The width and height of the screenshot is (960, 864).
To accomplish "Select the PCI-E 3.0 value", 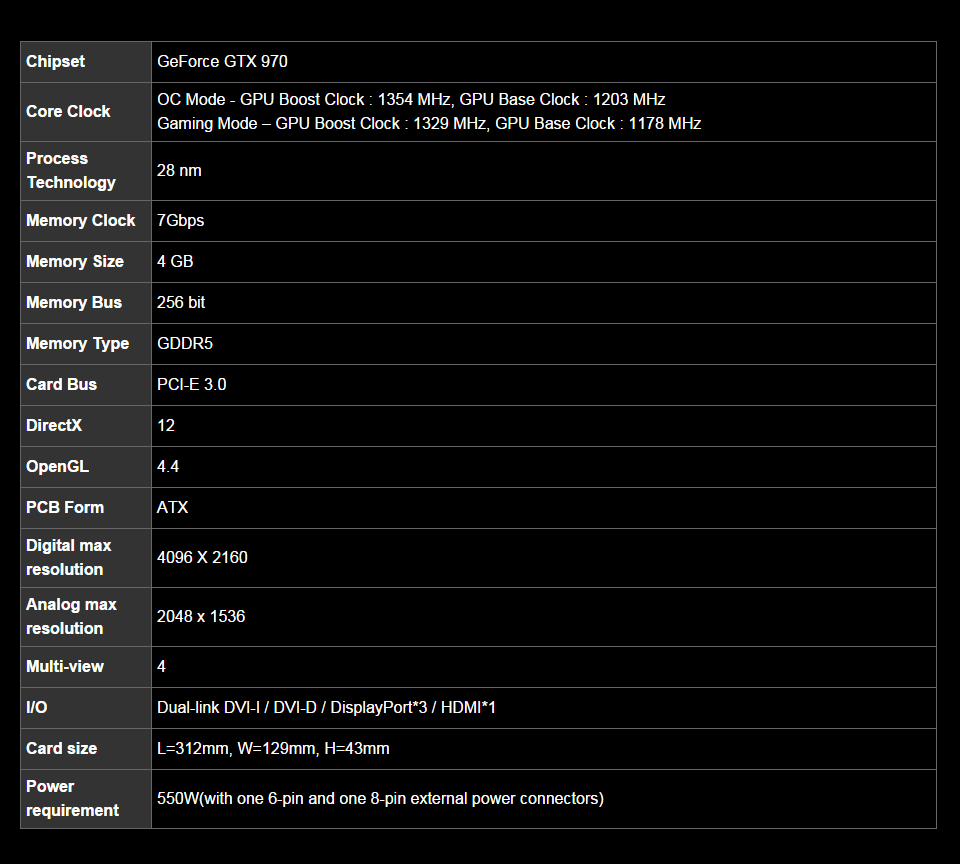I will pos(192,385).
